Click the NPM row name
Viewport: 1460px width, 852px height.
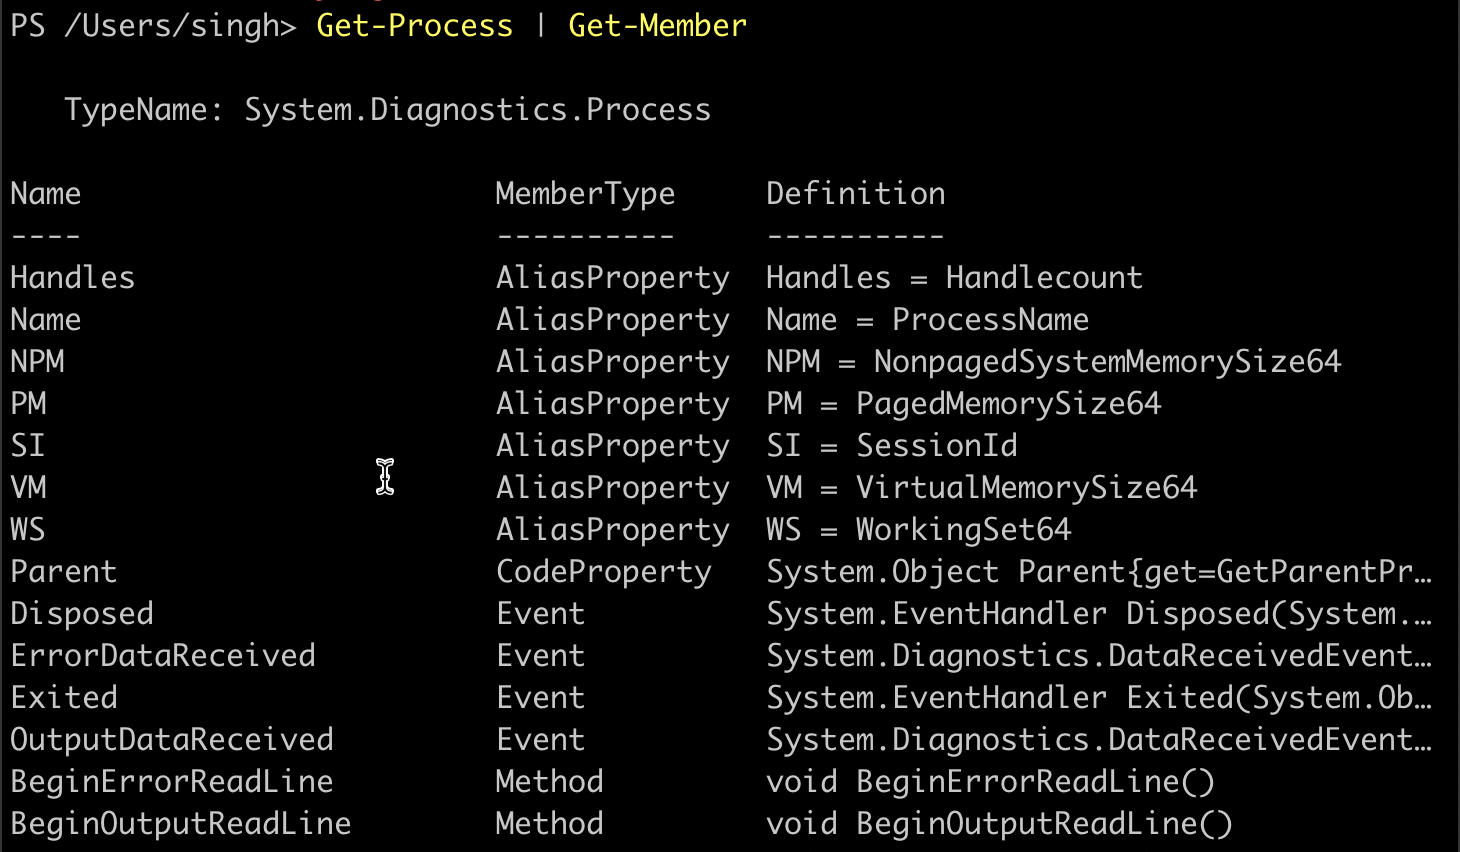pos(37,362)
